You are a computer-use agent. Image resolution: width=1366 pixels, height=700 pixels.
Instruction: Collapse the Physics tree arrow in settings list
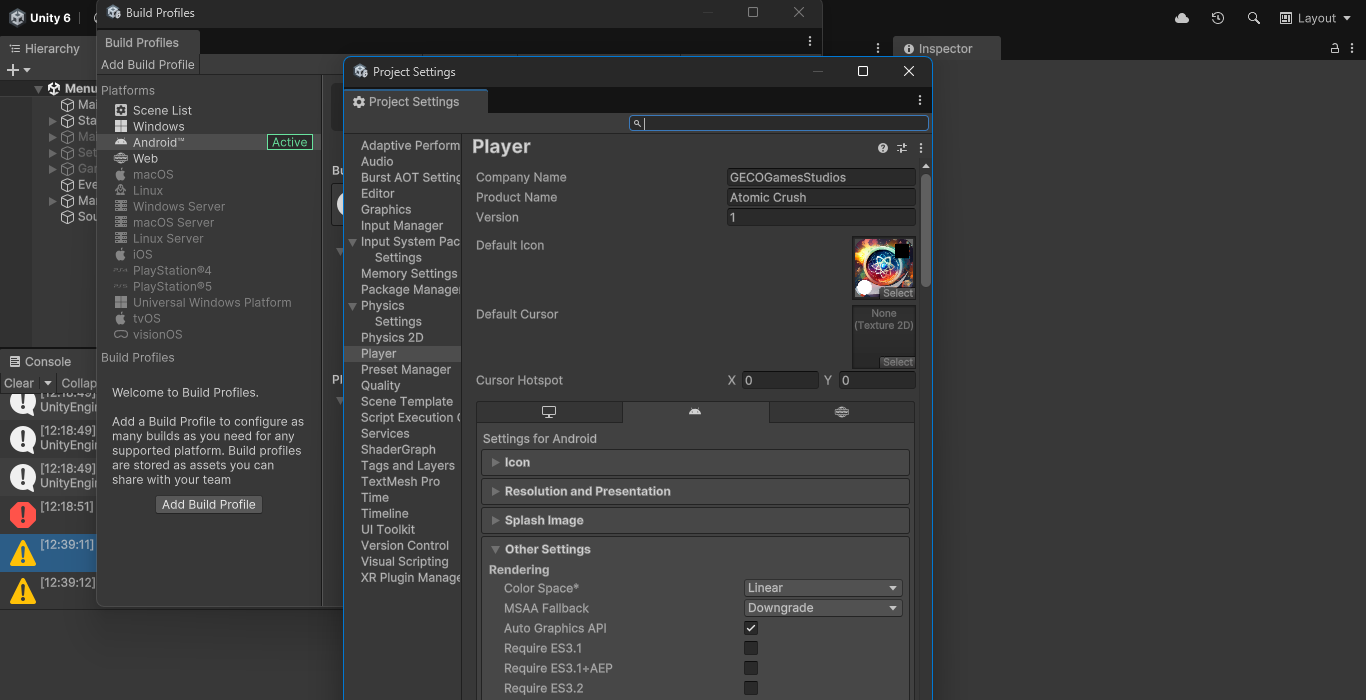click(352, 306)
